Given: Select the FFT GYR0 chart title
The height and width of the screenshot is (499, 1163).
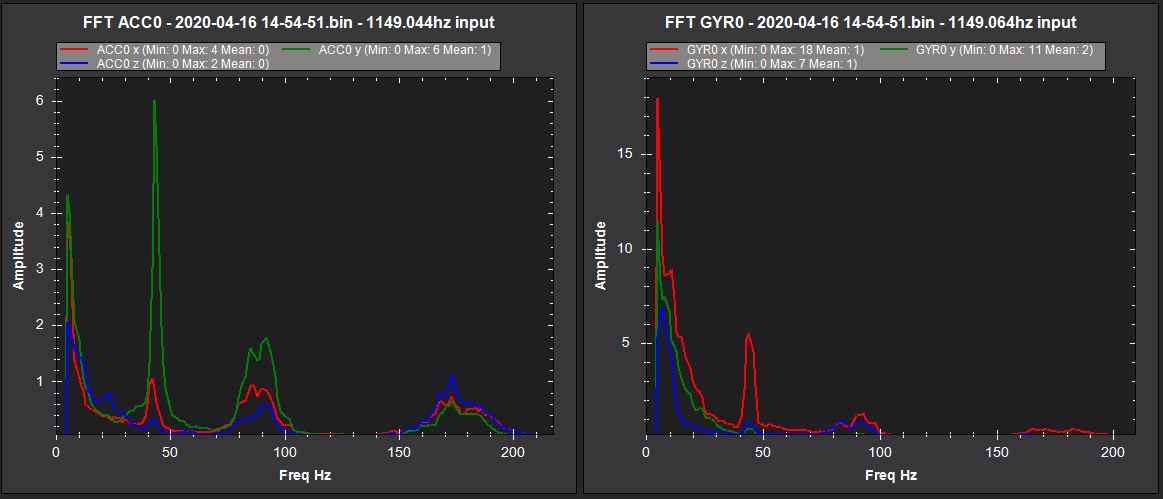Looking at the screenshot, I should [872, 23].
